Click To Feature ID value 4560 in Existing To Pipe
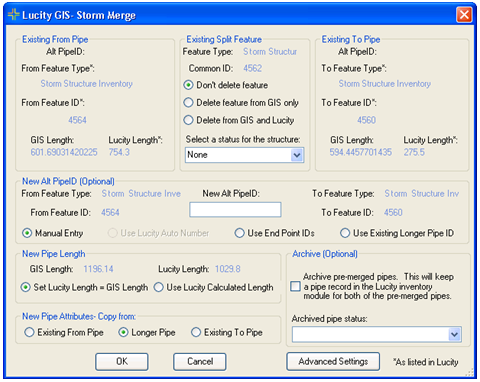 366,120
